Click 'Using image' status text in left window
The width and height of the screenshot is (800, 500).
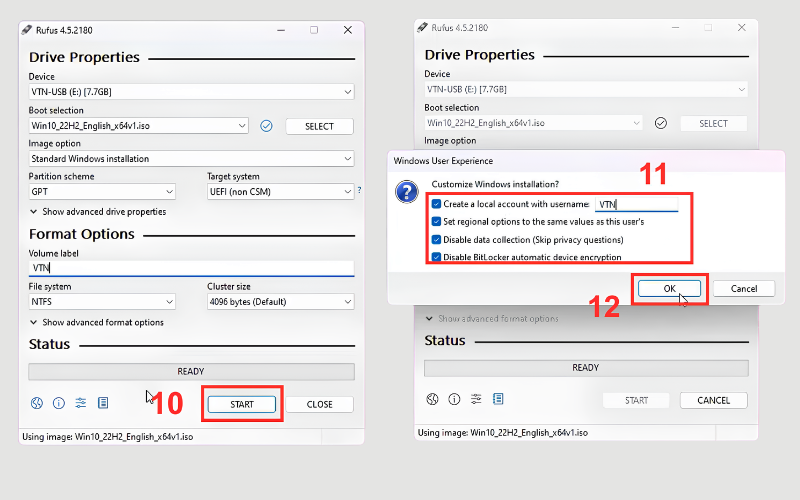click(108, 437)
